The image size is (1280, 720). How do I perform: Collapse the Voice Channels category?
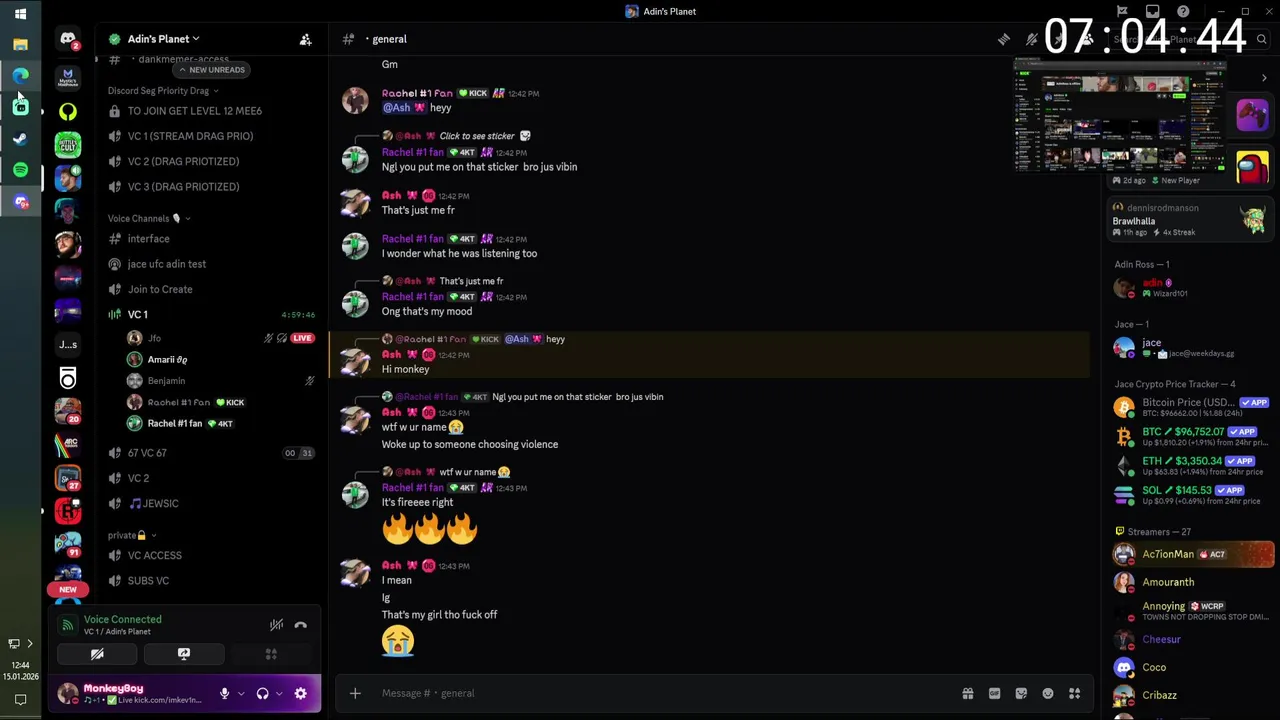click(148, 218)
